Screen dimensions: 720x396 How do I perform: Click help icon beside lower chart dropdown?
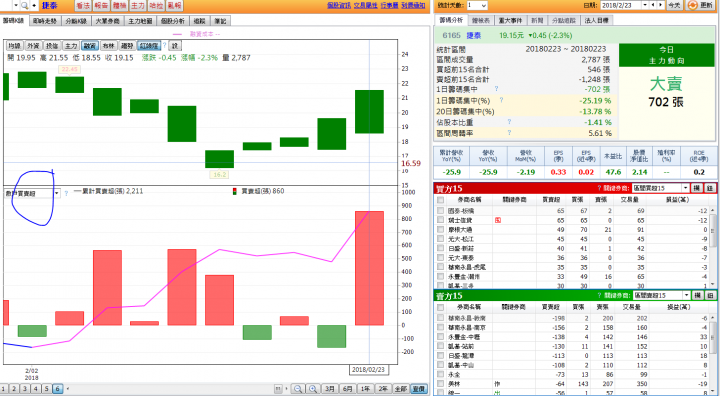66,193
